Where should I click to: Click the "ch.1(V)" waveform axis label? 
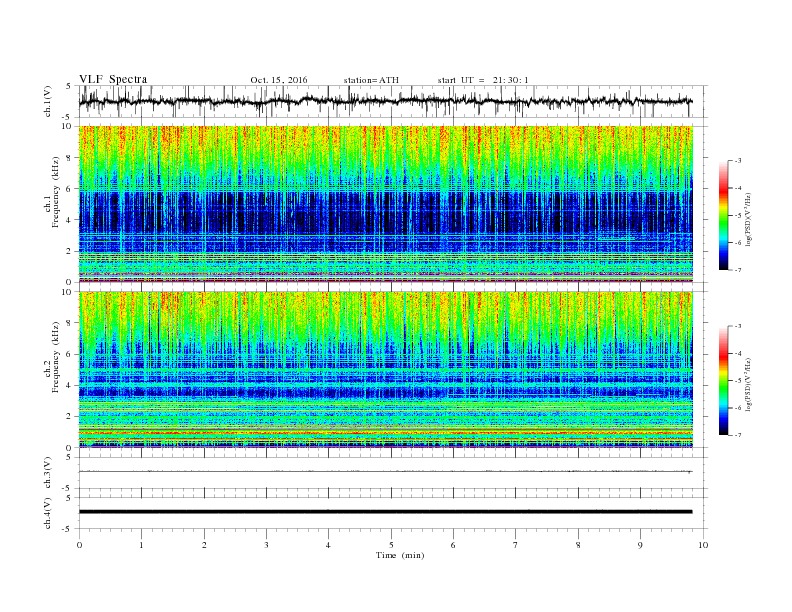pyautogui.click(x=48, y=101)
